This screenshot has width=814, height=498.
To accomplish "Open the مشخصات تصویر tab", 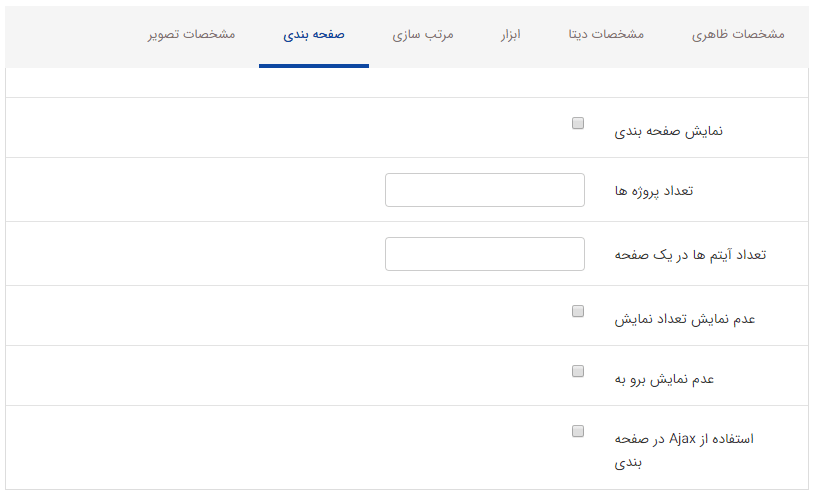I will pyautogui.click(x=190, y=34).
